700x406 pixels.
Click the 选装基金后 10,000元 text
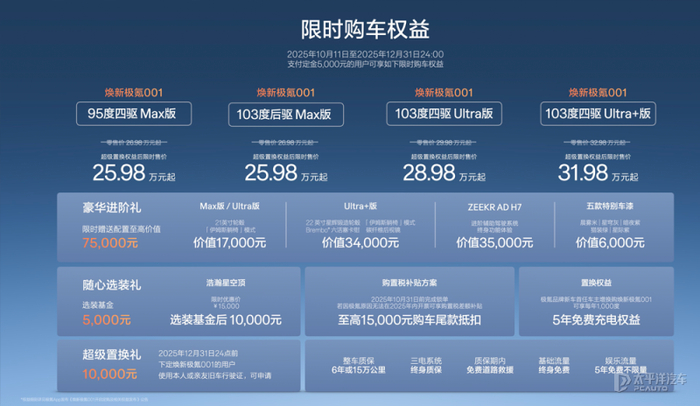tap(226, 320)
